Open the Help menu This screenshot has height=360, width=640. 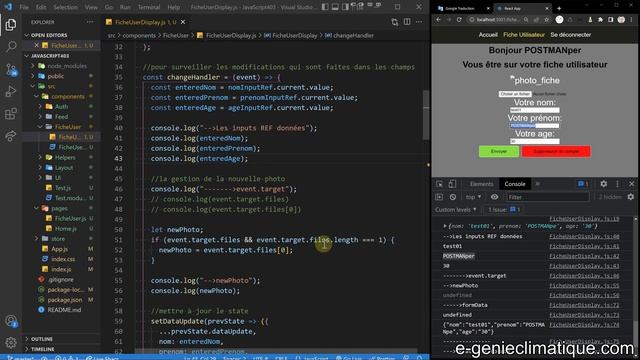[173, 7]
